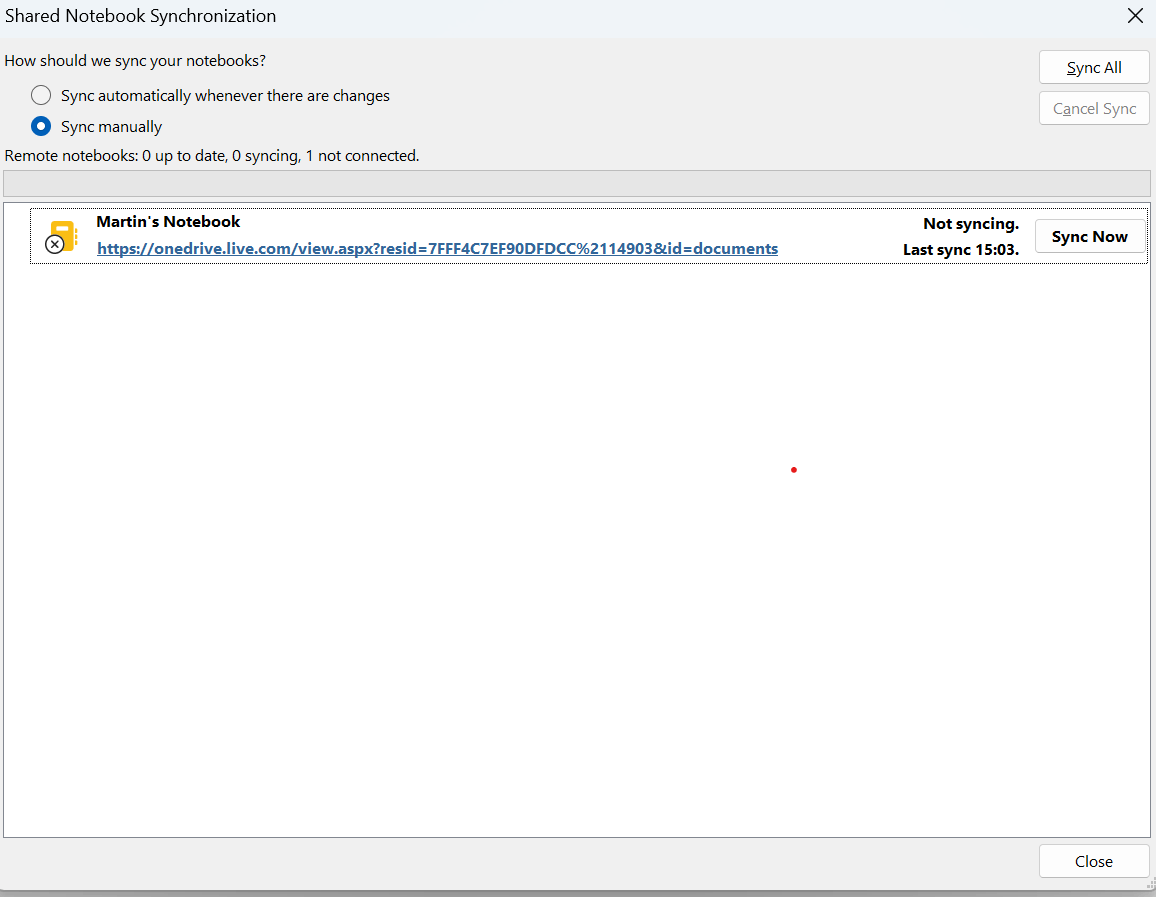Click the Martin's Notebook sync-error icon
Screen dimensions: 1156x897
point(62,237)
